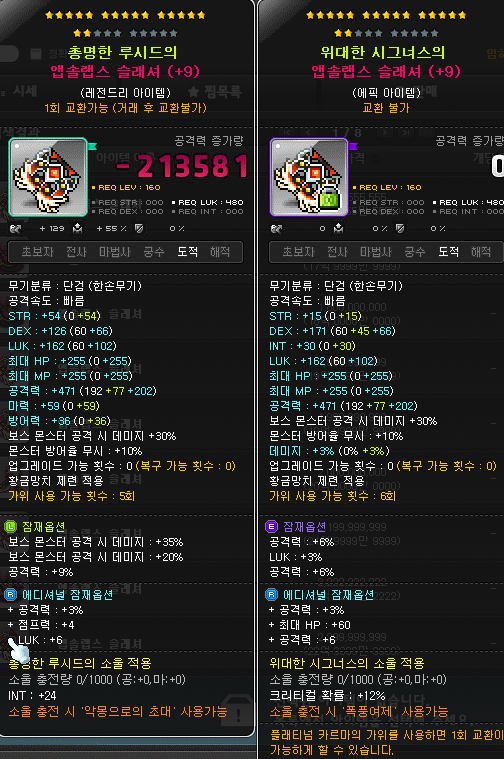Select the 해적 class label in the right tooltip

point(481,252)
